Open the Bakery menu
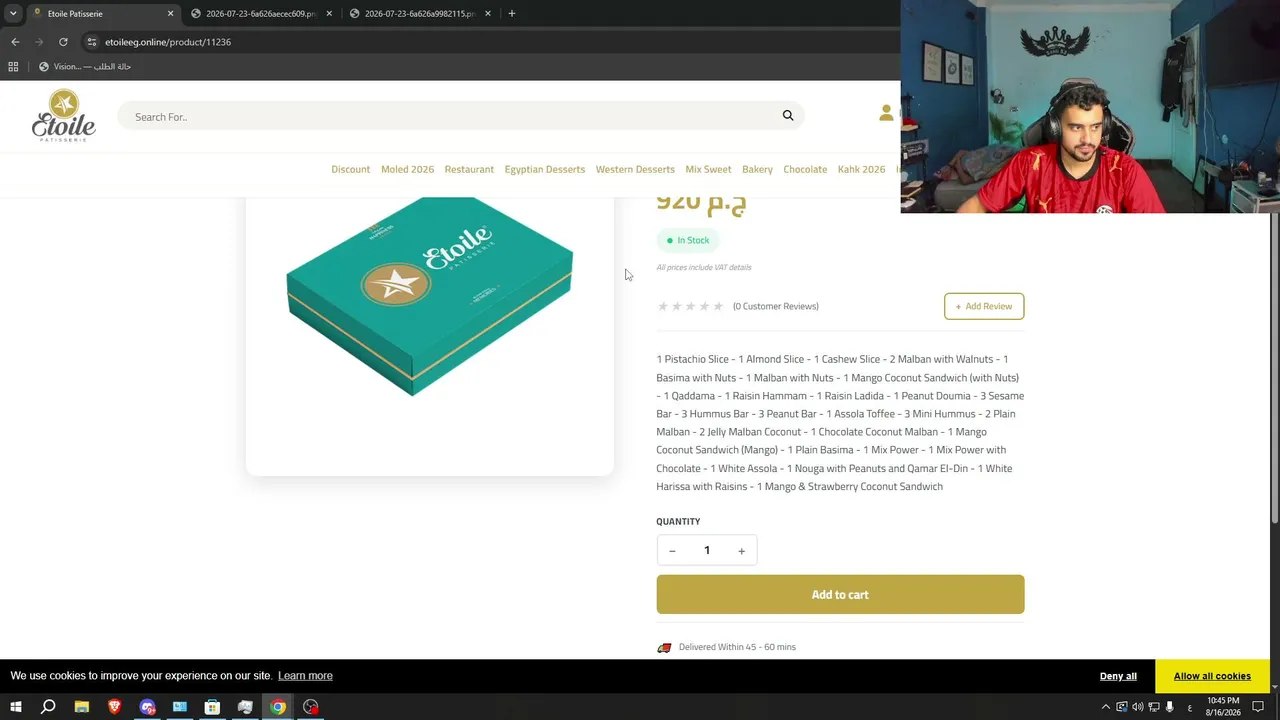Viewport: 1280px width, 720px height. [x=757, y=169]
